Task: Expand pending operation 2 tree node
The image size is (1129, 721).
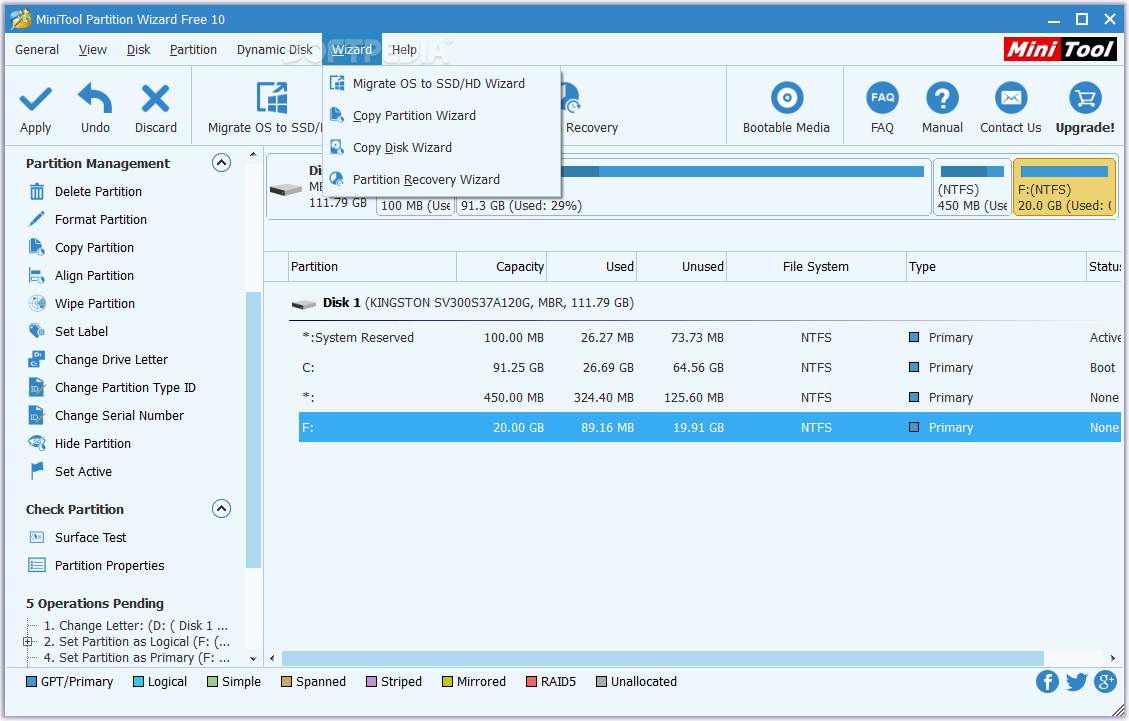Action: point(27,642)
